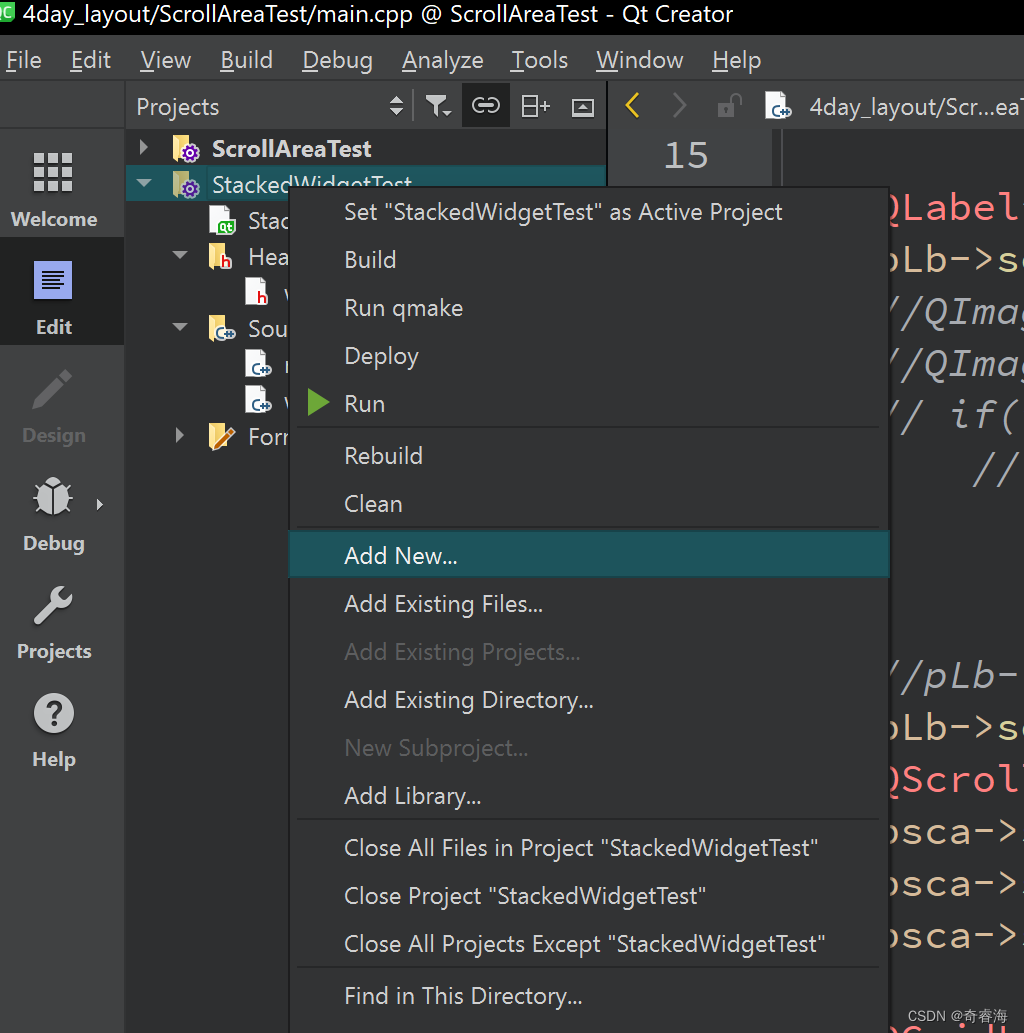Select Add Library...
Viewport: 1024px width, 1033px height.
(589, 796)
